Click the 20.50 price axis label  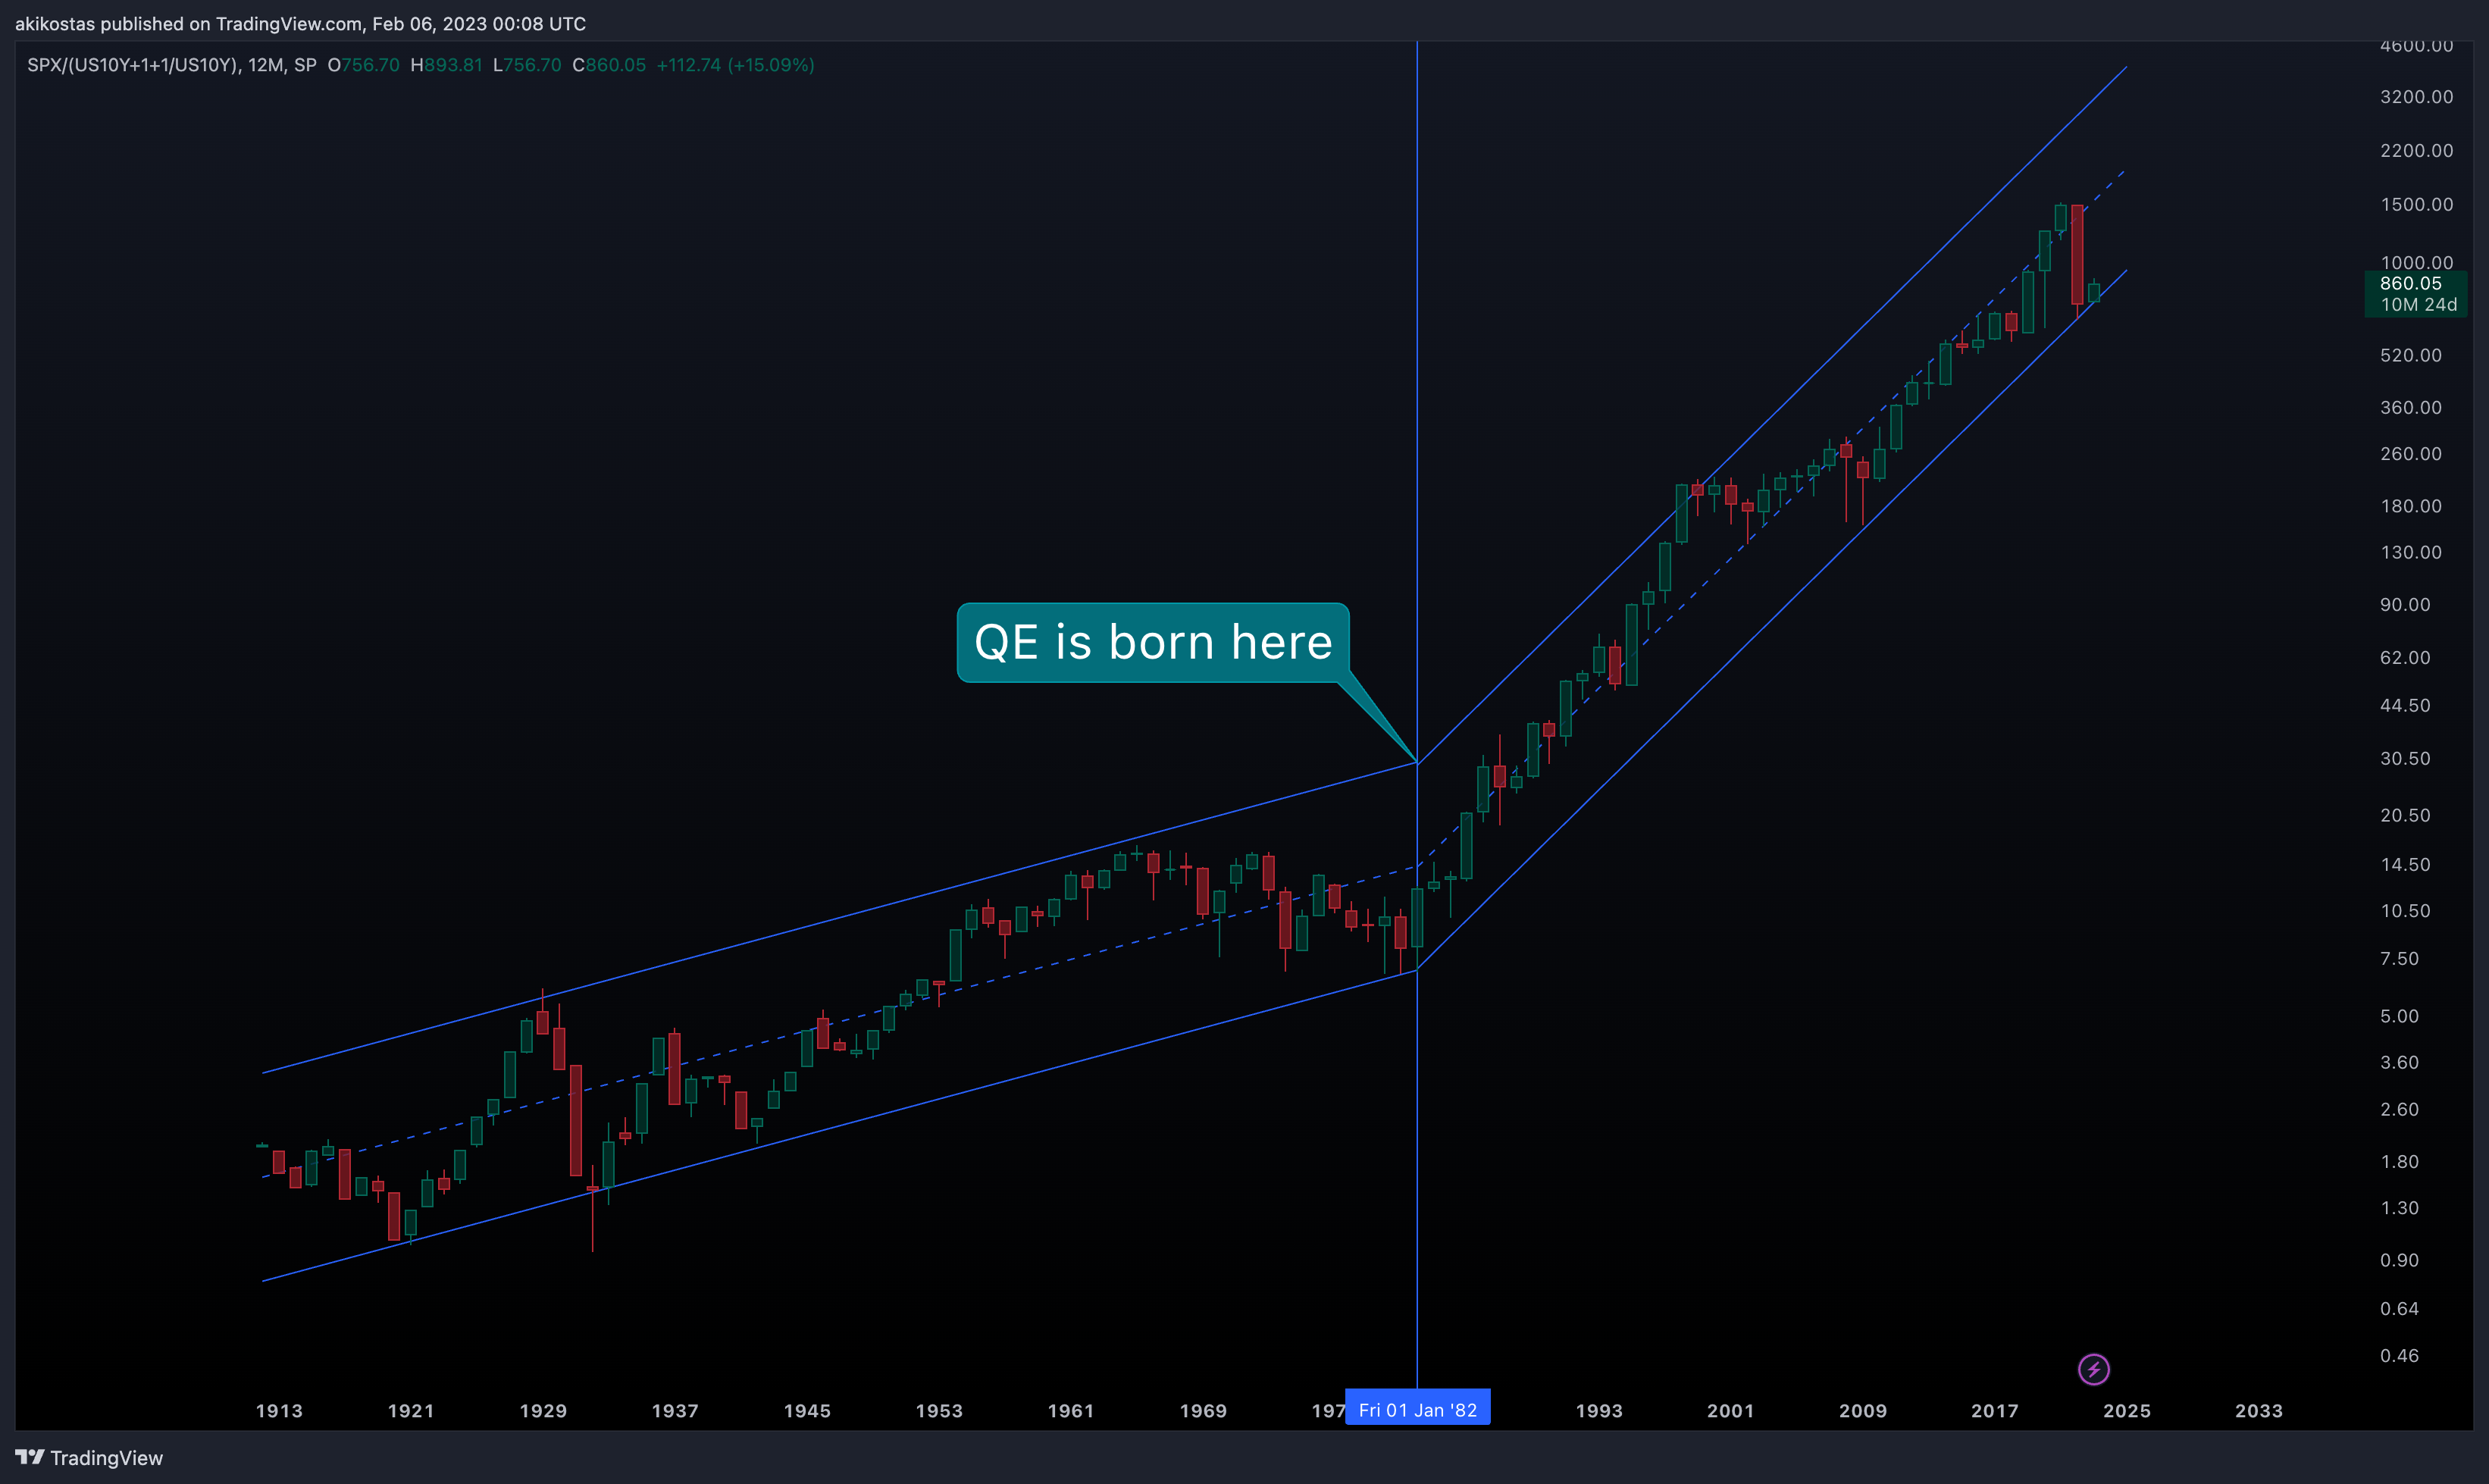(2405, 816)
